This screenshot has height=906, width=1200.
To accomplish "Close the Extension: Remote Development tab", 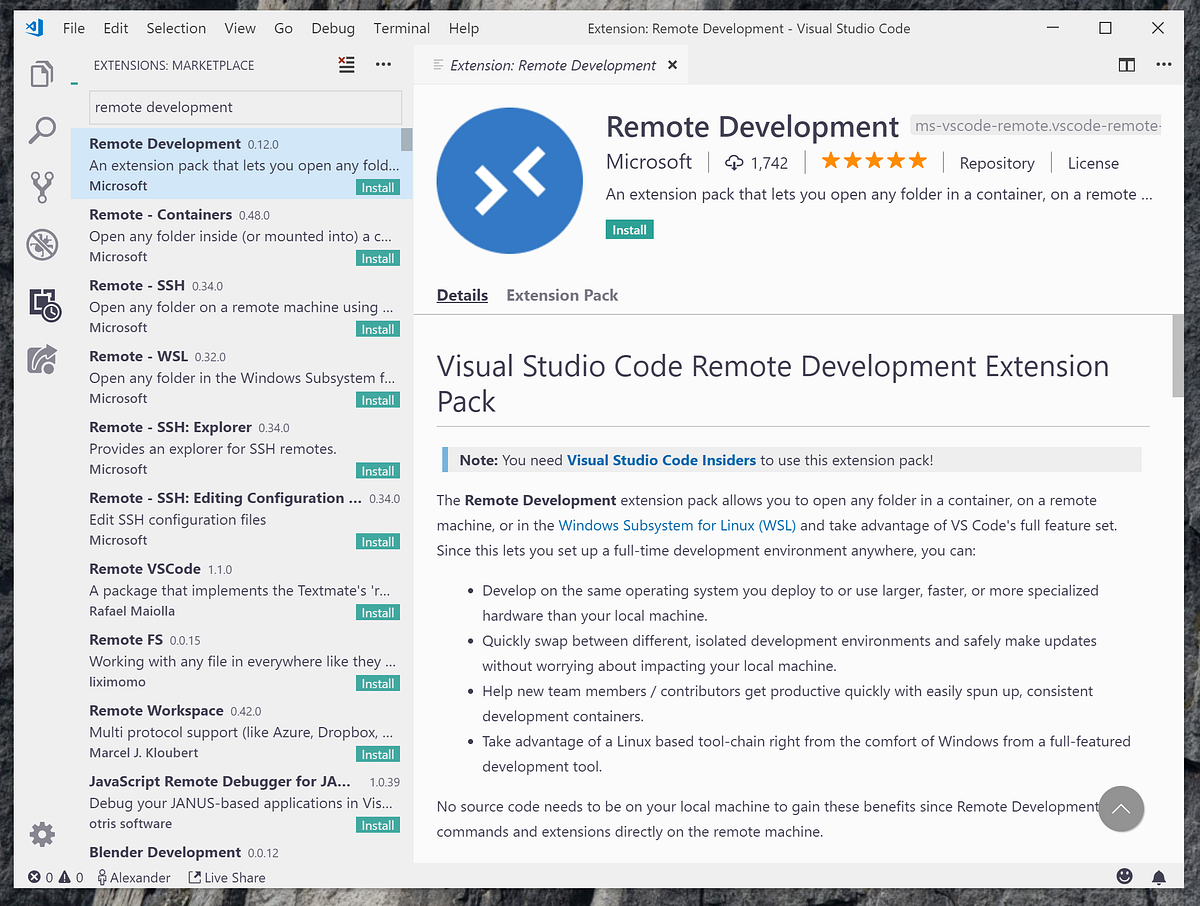I will (672, 65).
